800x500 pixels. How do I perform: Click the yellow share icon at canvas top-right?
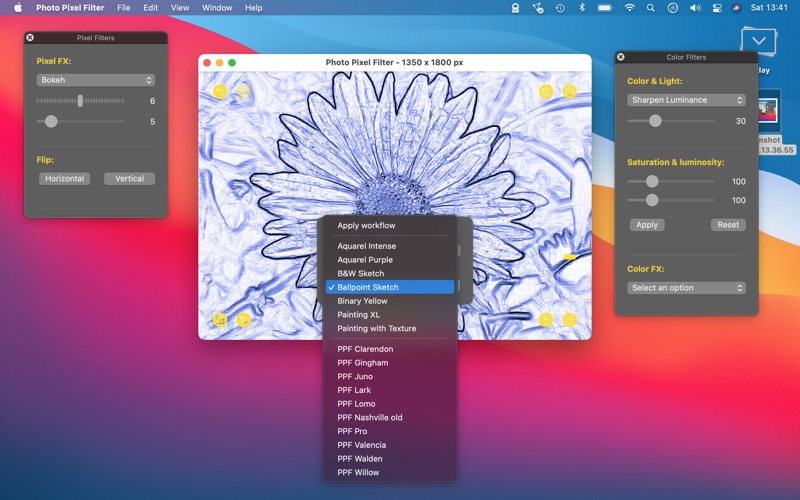point(546,91)
